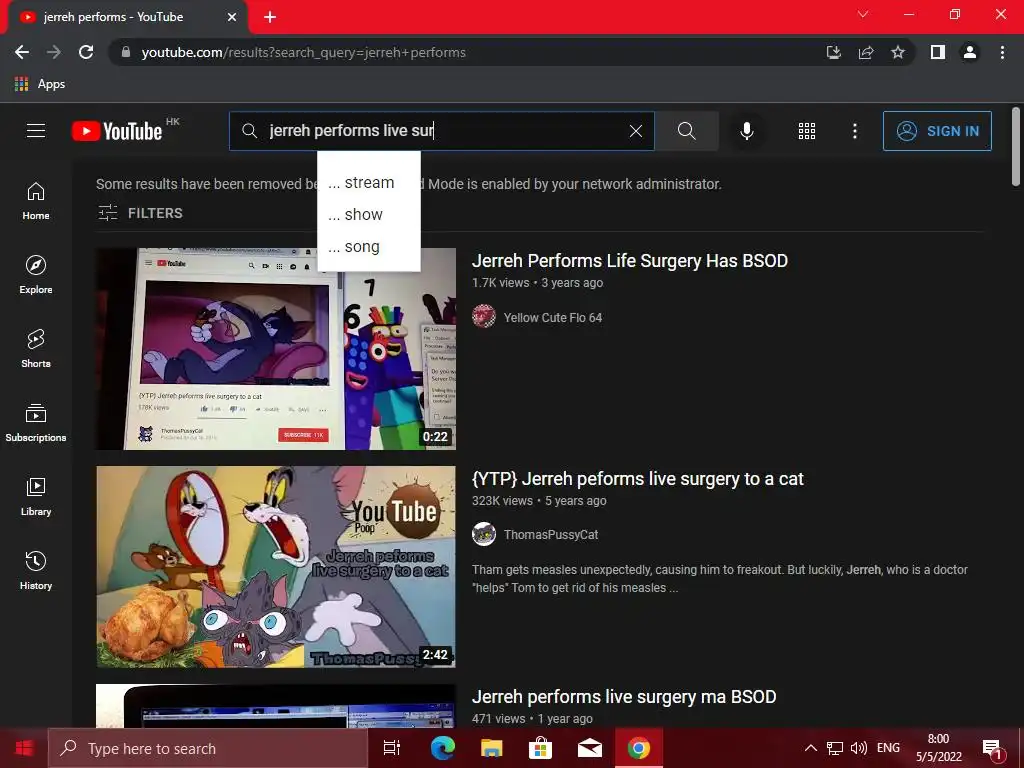Open YouTube settings three-dot menu
This screenshot has height=768, width=1024.
[854, 131]
